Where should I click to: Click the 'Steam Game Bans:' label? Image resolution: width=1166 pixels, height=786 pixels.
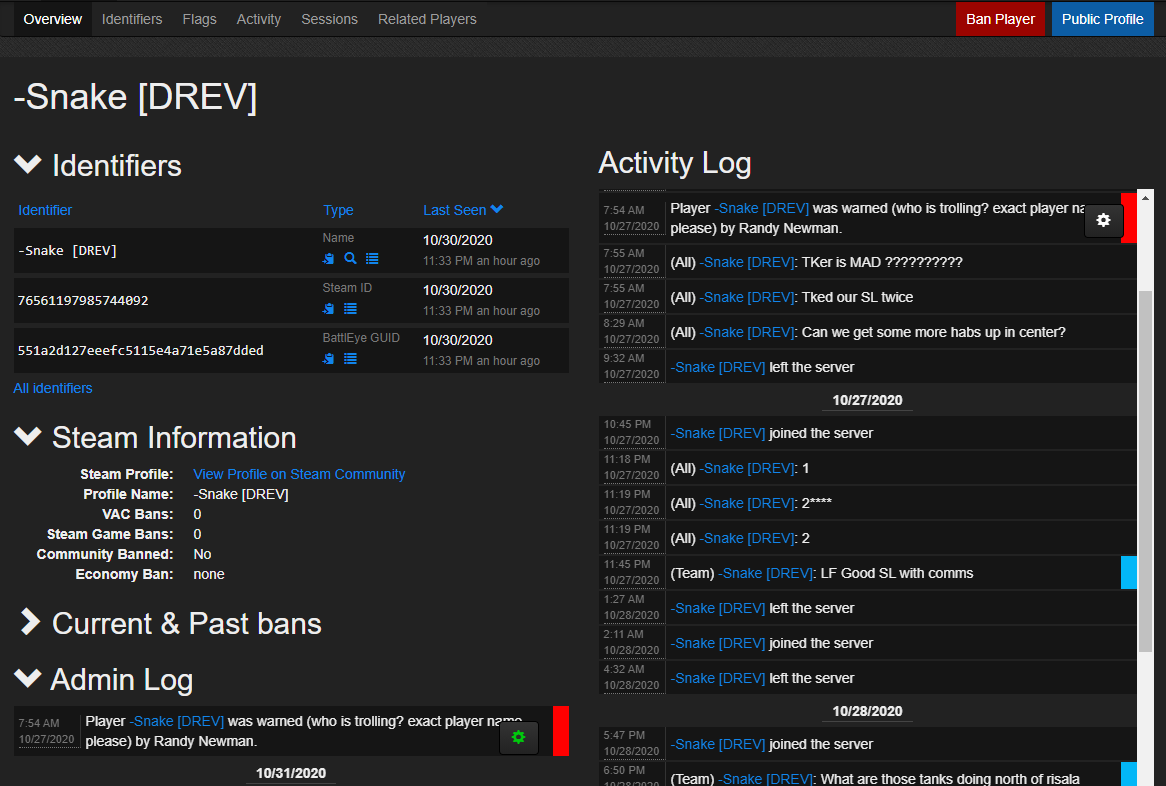point(110,535)
